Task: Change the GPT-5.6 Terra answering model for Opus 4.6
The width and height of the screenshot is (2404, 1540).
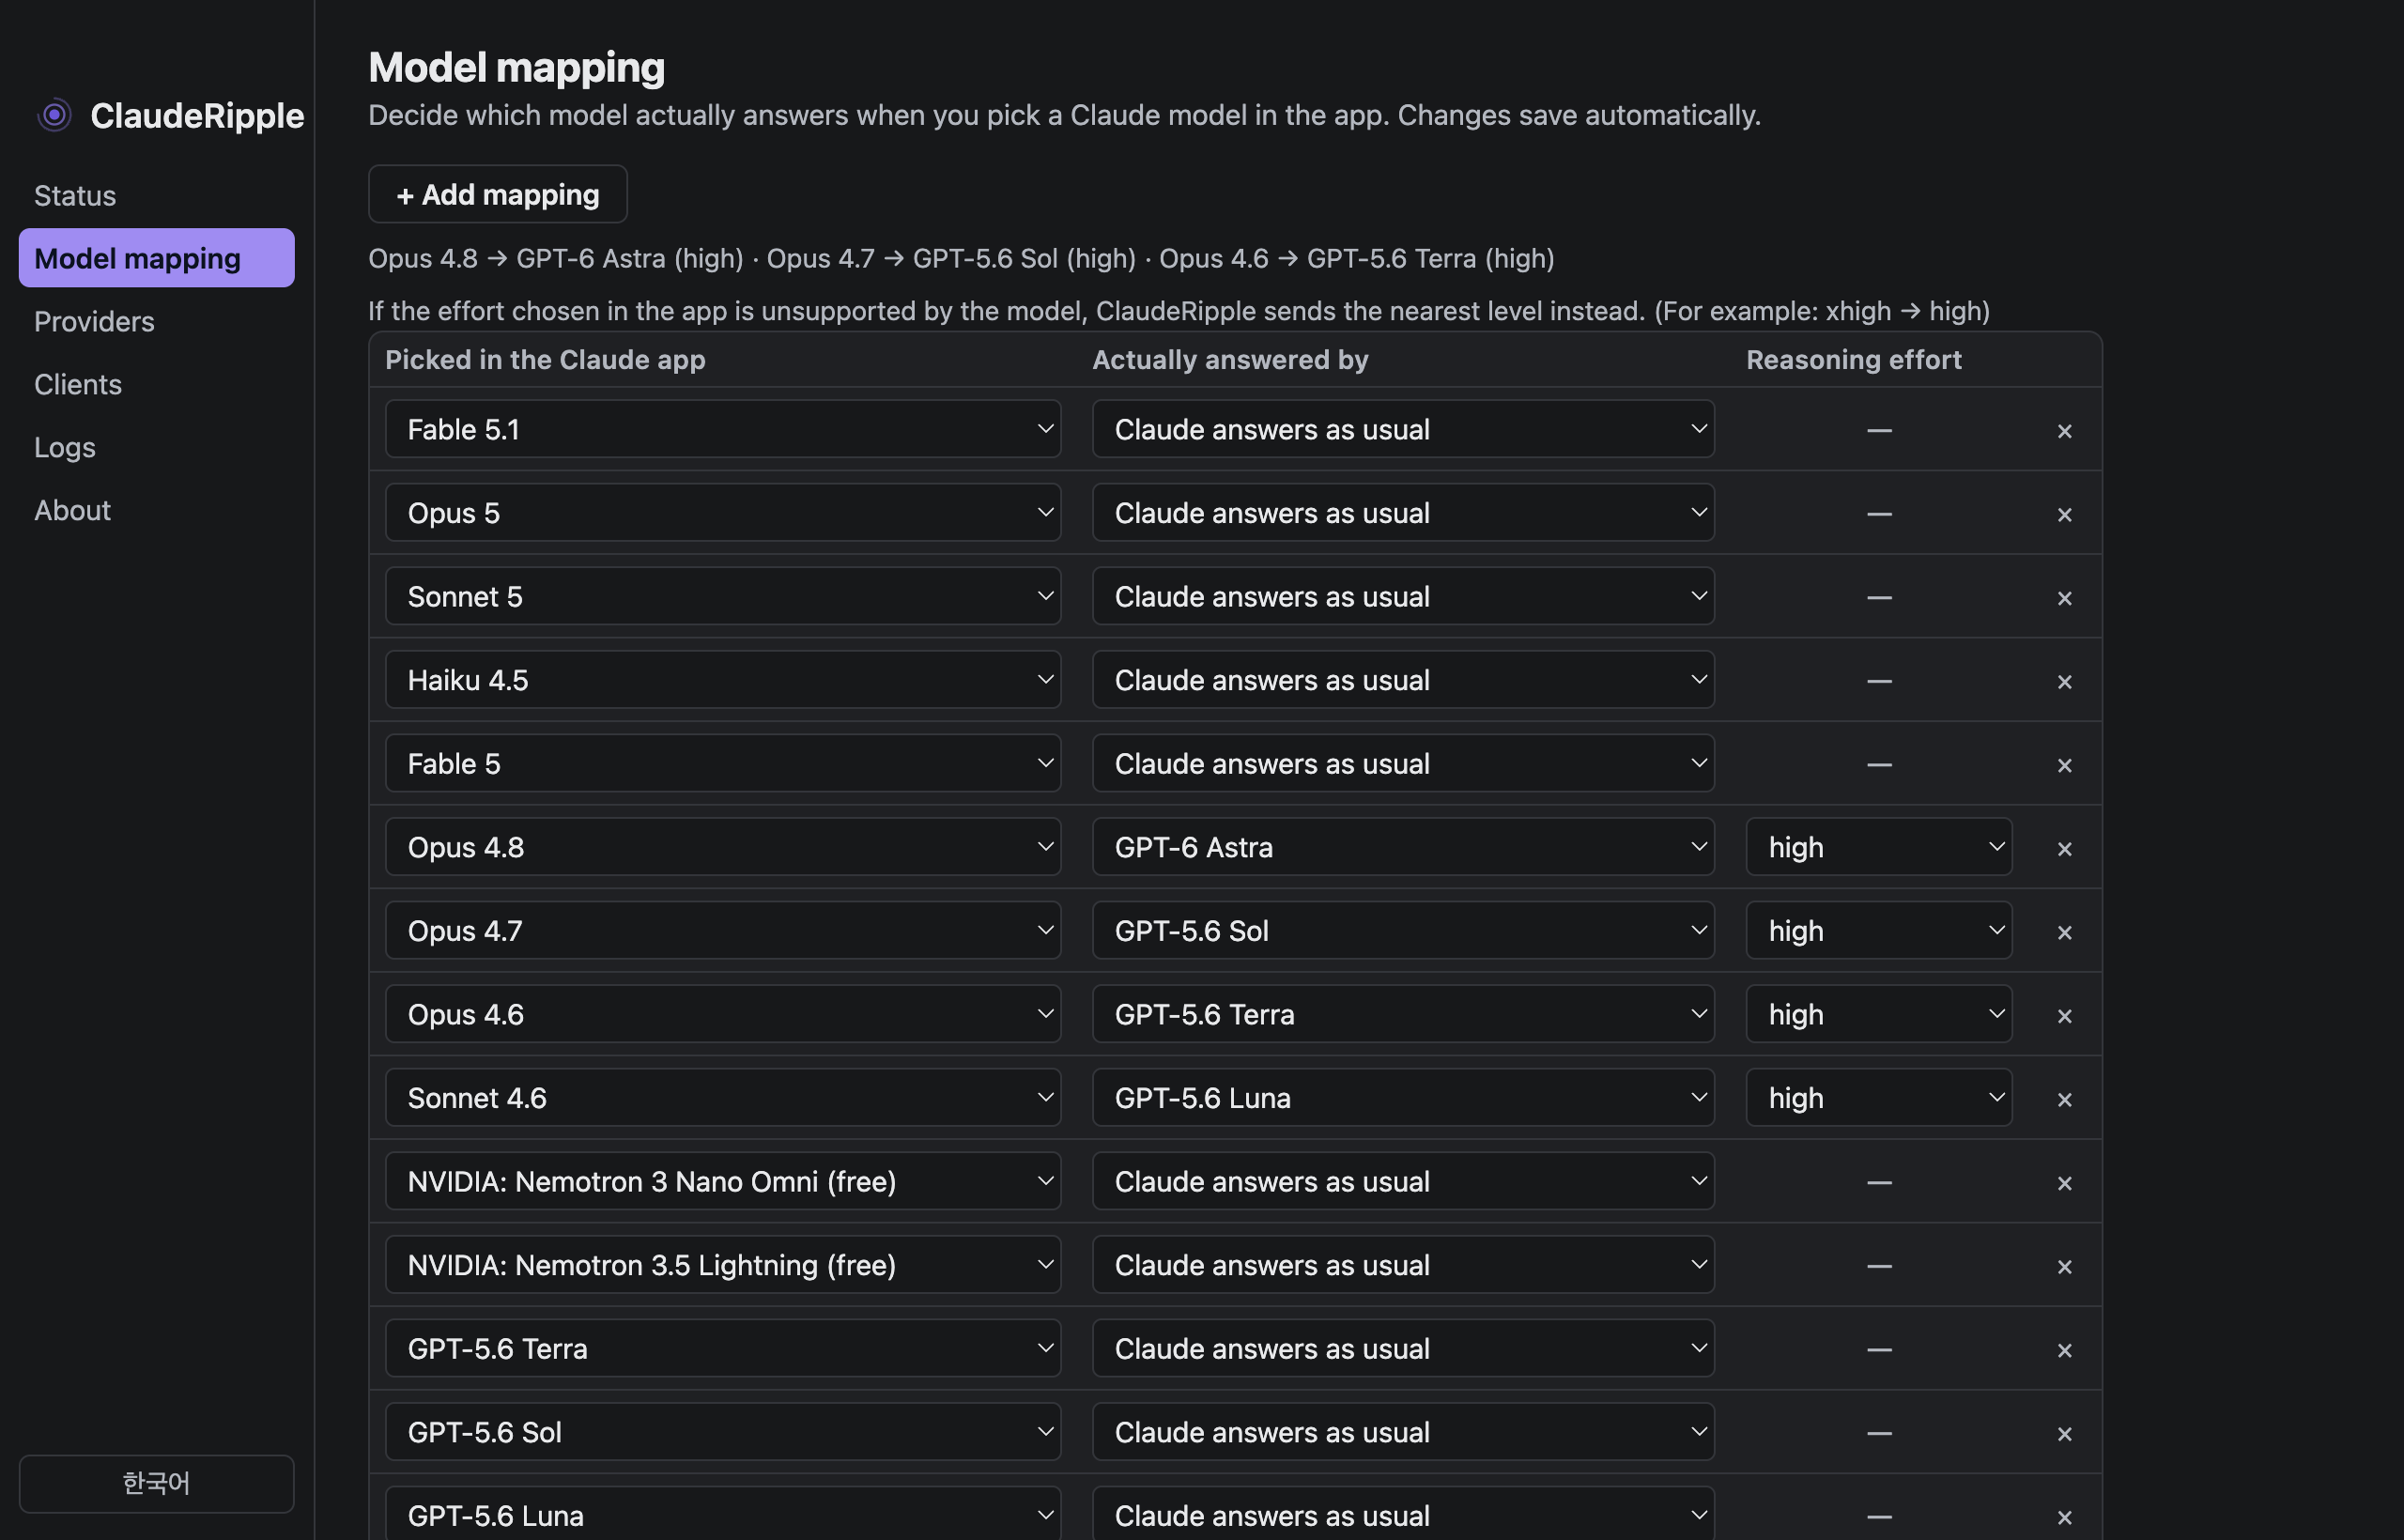Action: point(1403,1014)
